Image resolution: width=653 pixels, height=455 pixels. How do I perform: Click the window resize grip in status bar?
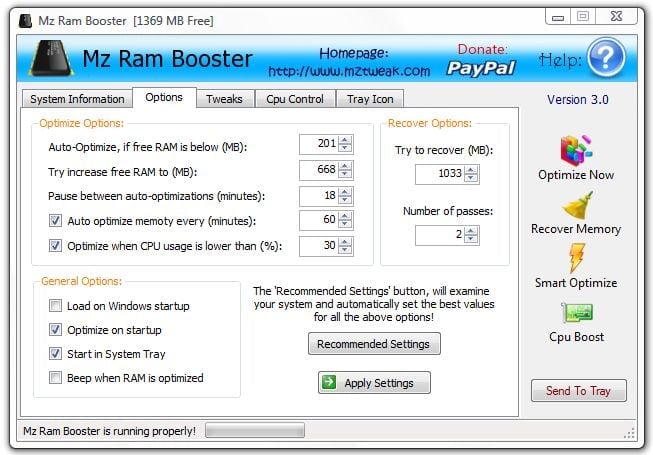click(630, 433)
